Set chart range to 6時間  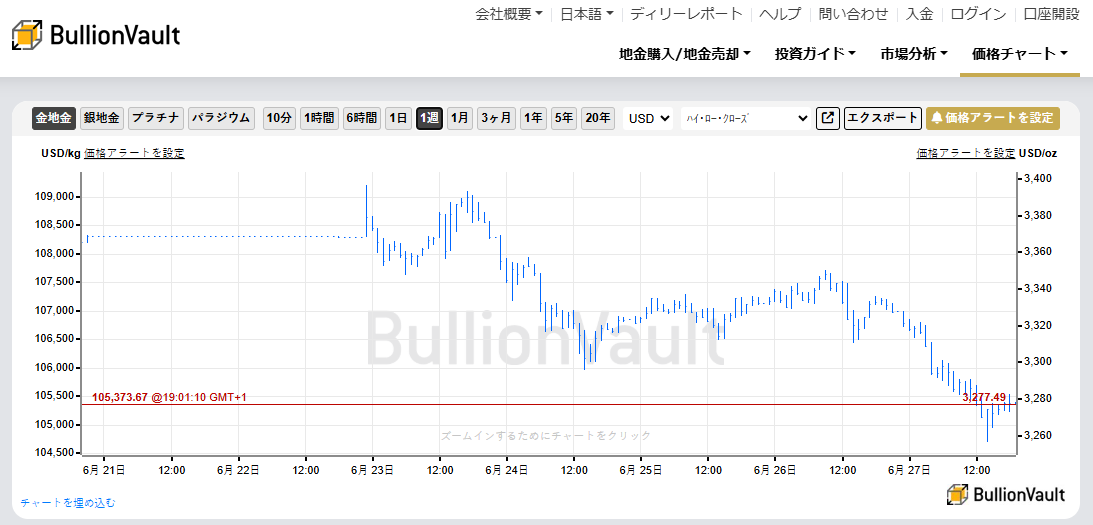[x=362, y=118]
